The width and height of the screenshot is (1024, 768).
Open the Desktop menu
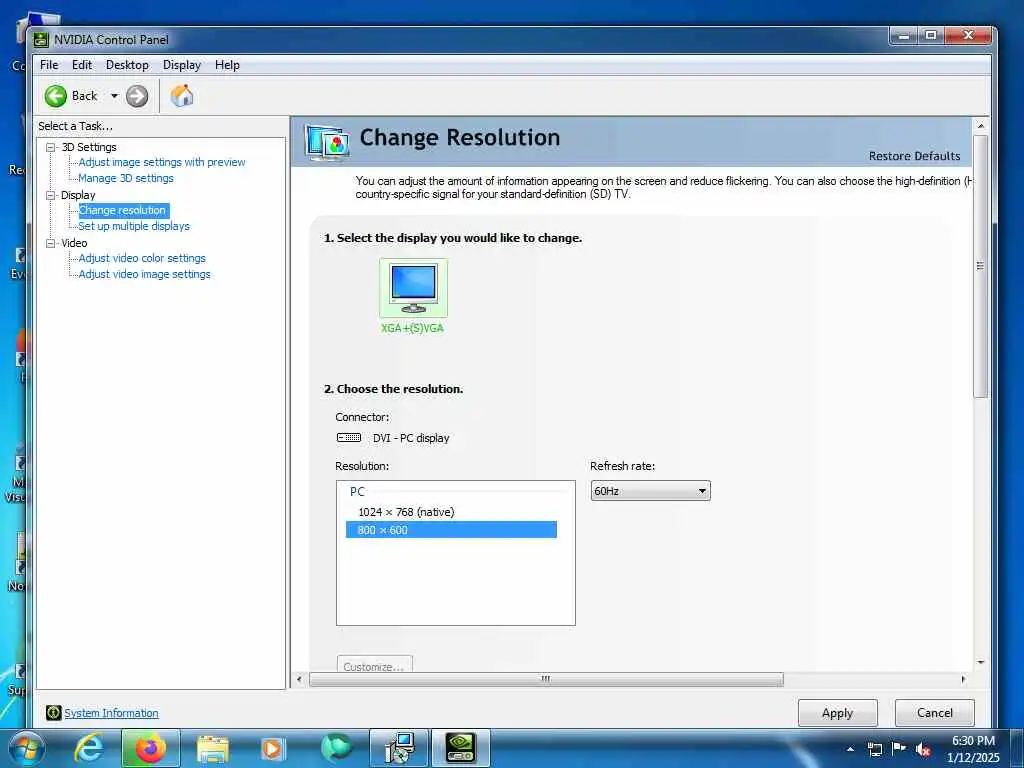coord(127,65)
